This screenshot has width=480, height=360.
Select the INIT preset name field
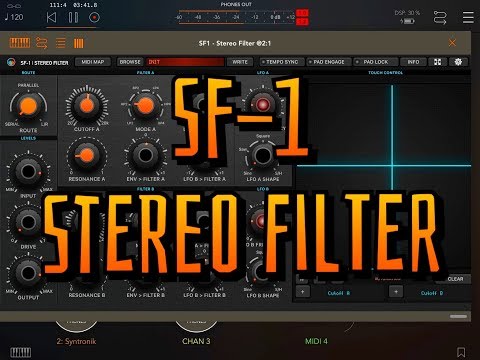tap(185, 62)
